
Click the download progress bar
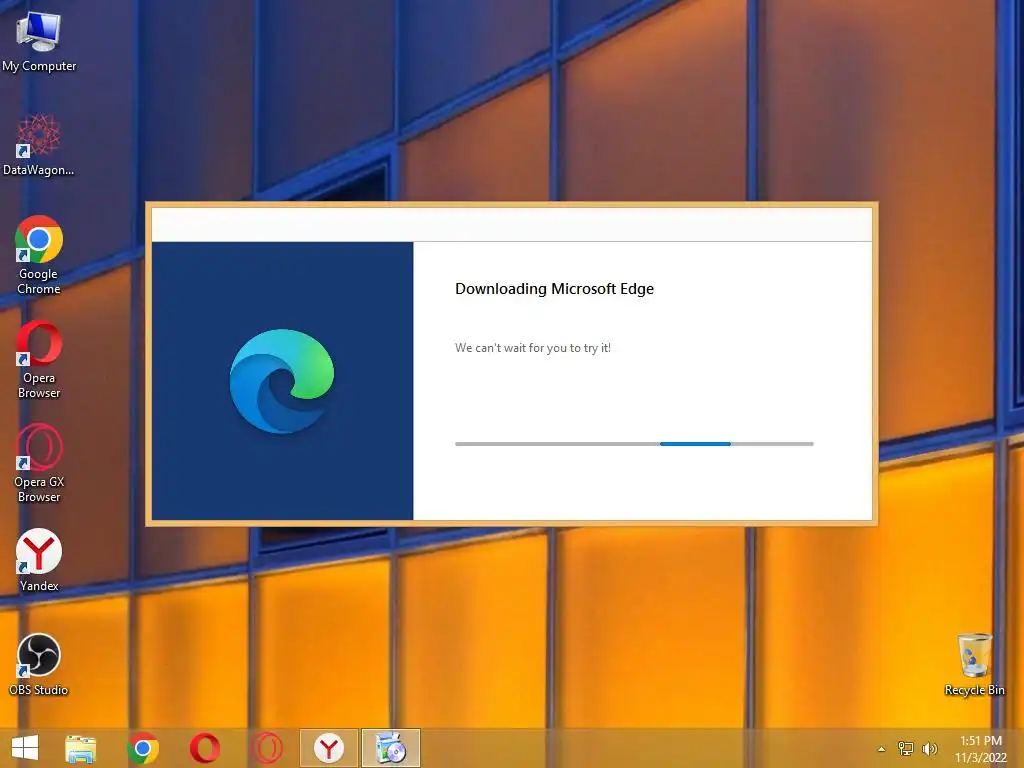coord(634,444)
